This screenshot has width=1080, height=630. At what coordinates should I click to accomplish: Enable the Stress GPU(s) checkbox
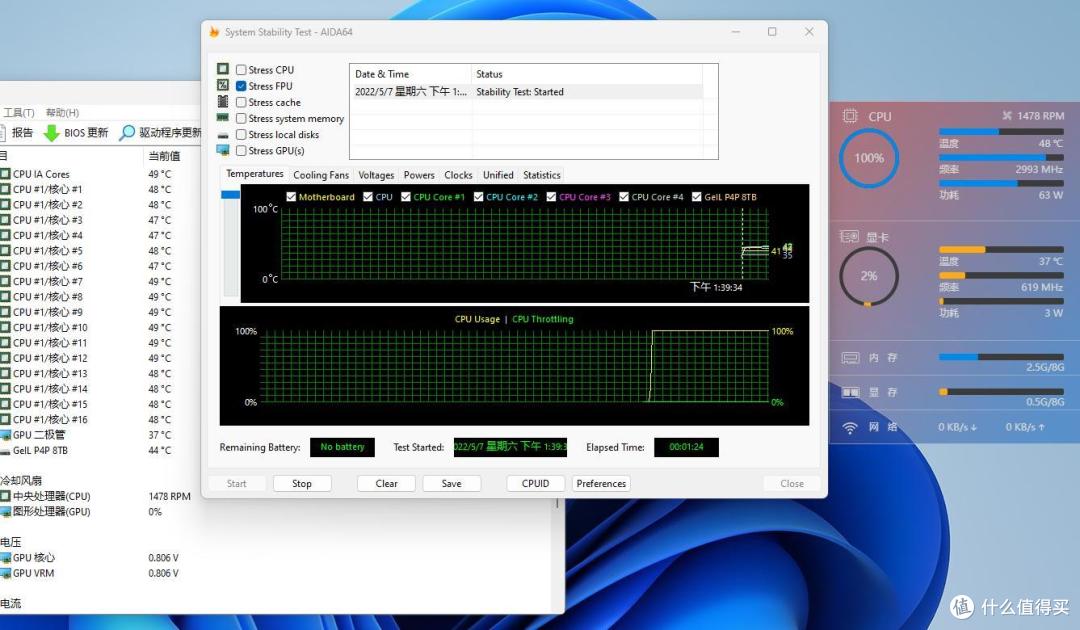(x=241, y=151)
